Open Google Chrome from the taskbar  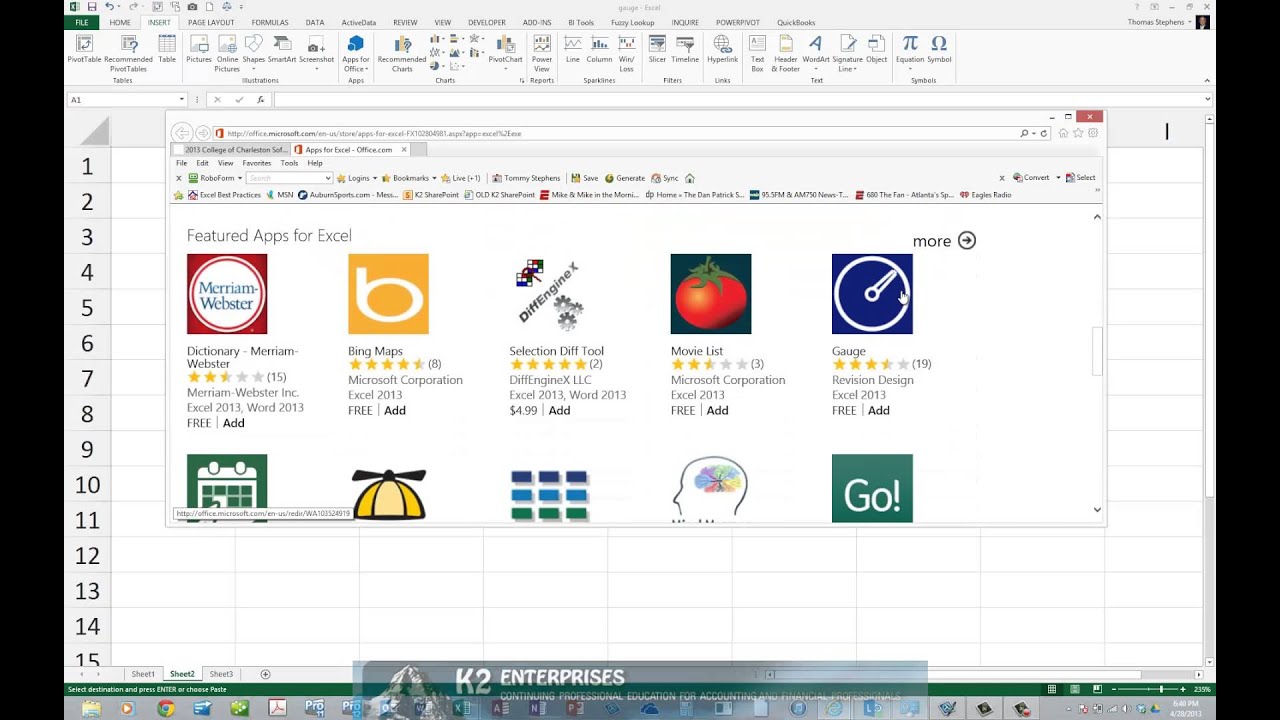(165, 708)
